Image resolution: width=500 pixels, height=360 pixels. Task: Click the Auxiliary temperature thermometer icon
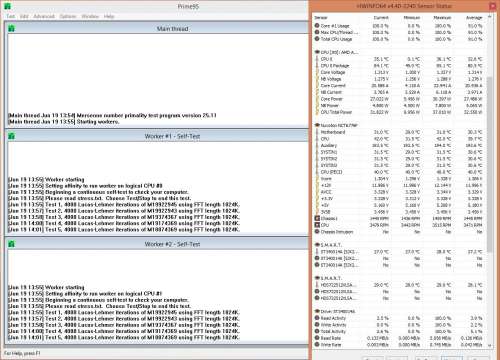(317, 145)
